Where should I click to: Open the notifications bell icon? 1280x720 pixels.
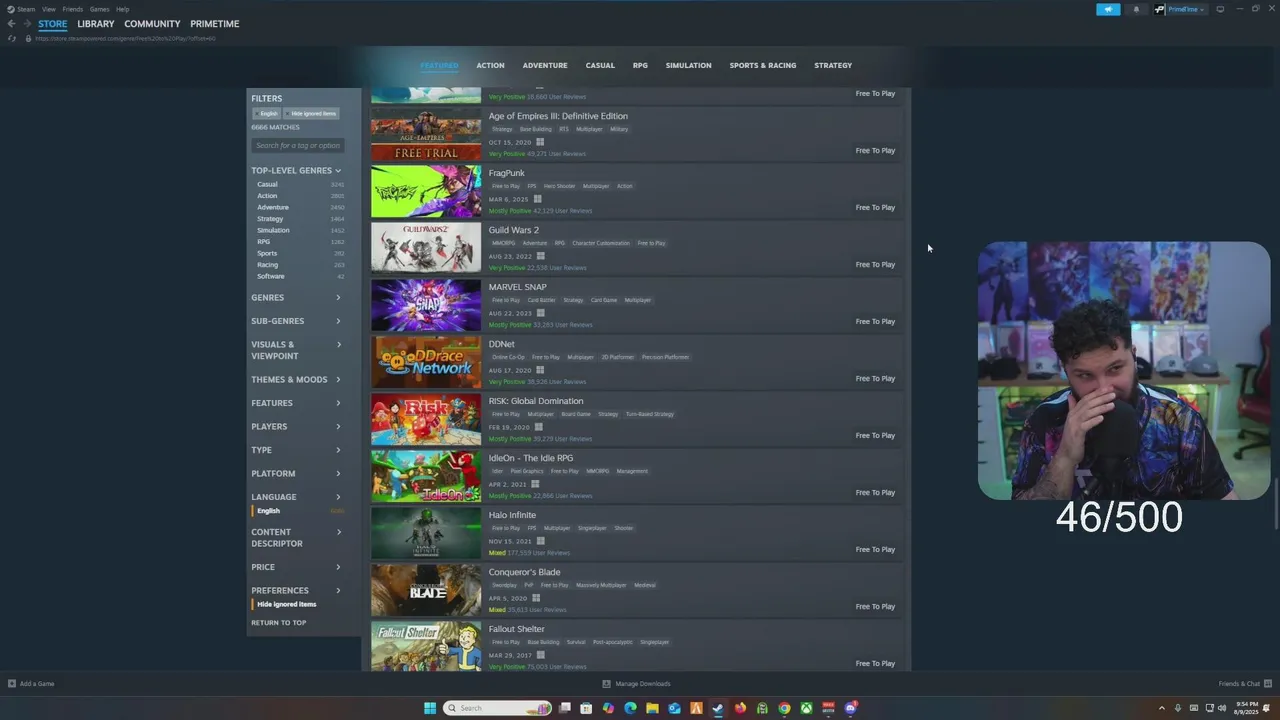[x=1136, y=9]
